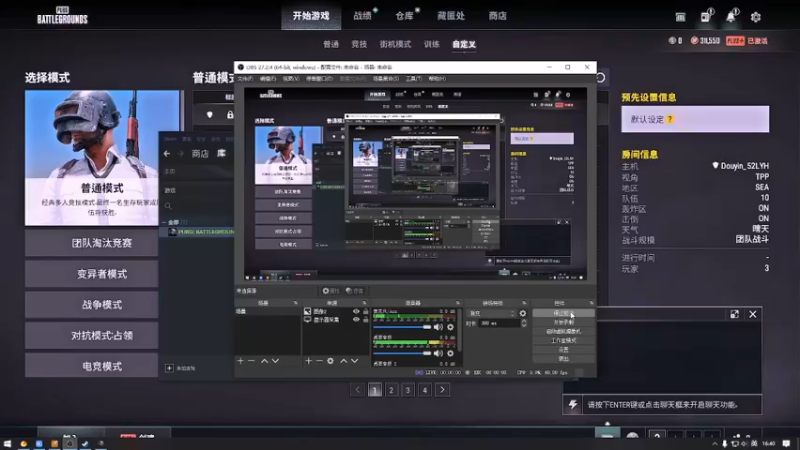The image size is (800, 450).
Task: Click the Steam library search icon
Action: pos(168,206)
